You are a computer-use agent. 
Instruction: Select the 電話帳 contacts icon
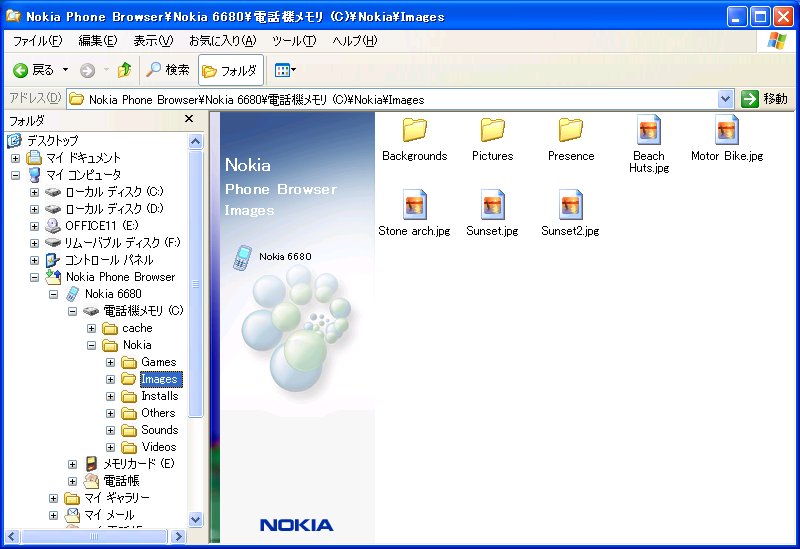(91, 481)
